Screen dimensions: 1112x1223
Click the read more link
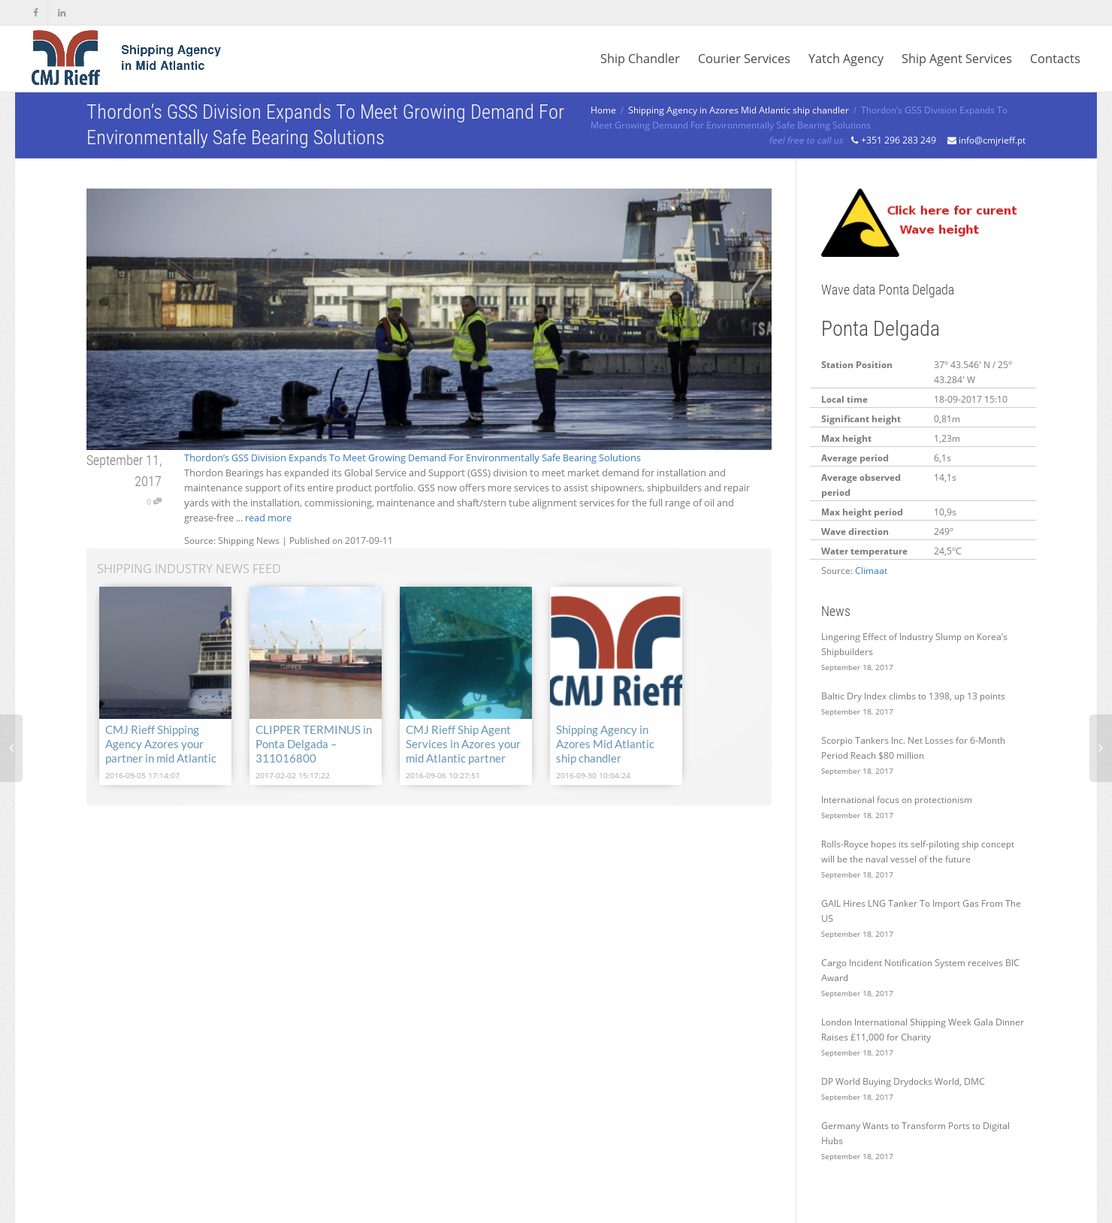coord(268,518)
